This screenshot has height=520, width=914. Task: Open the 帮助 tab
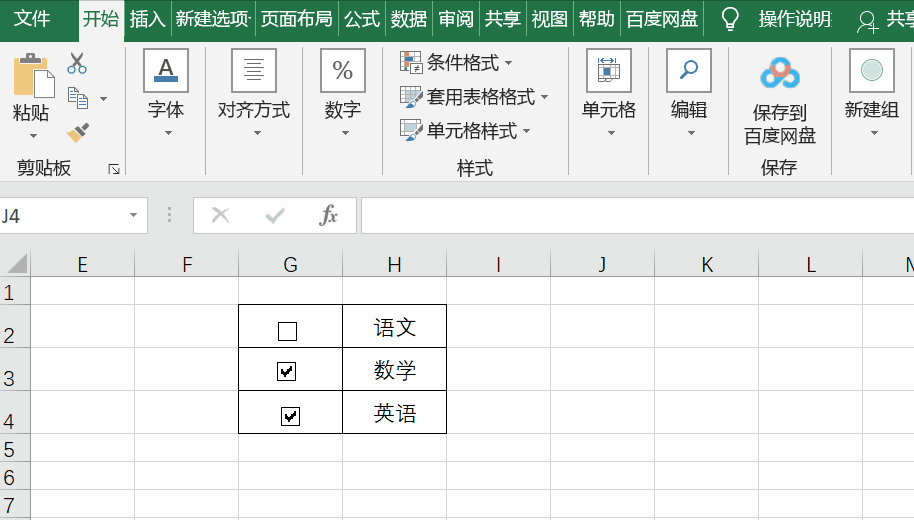[596, 19]
